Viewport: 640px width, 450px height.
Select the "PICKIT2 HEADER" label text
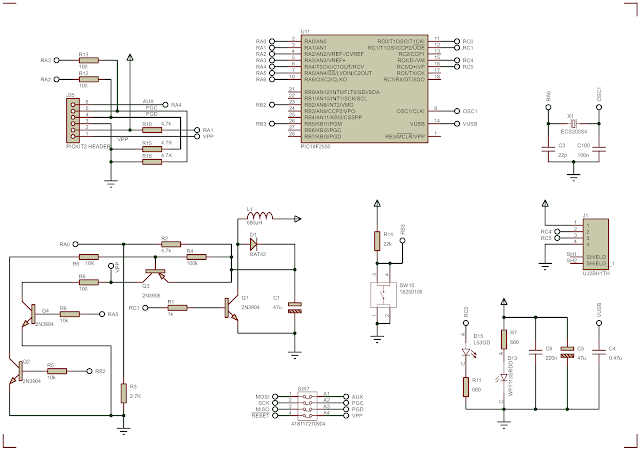click(88, 146)
